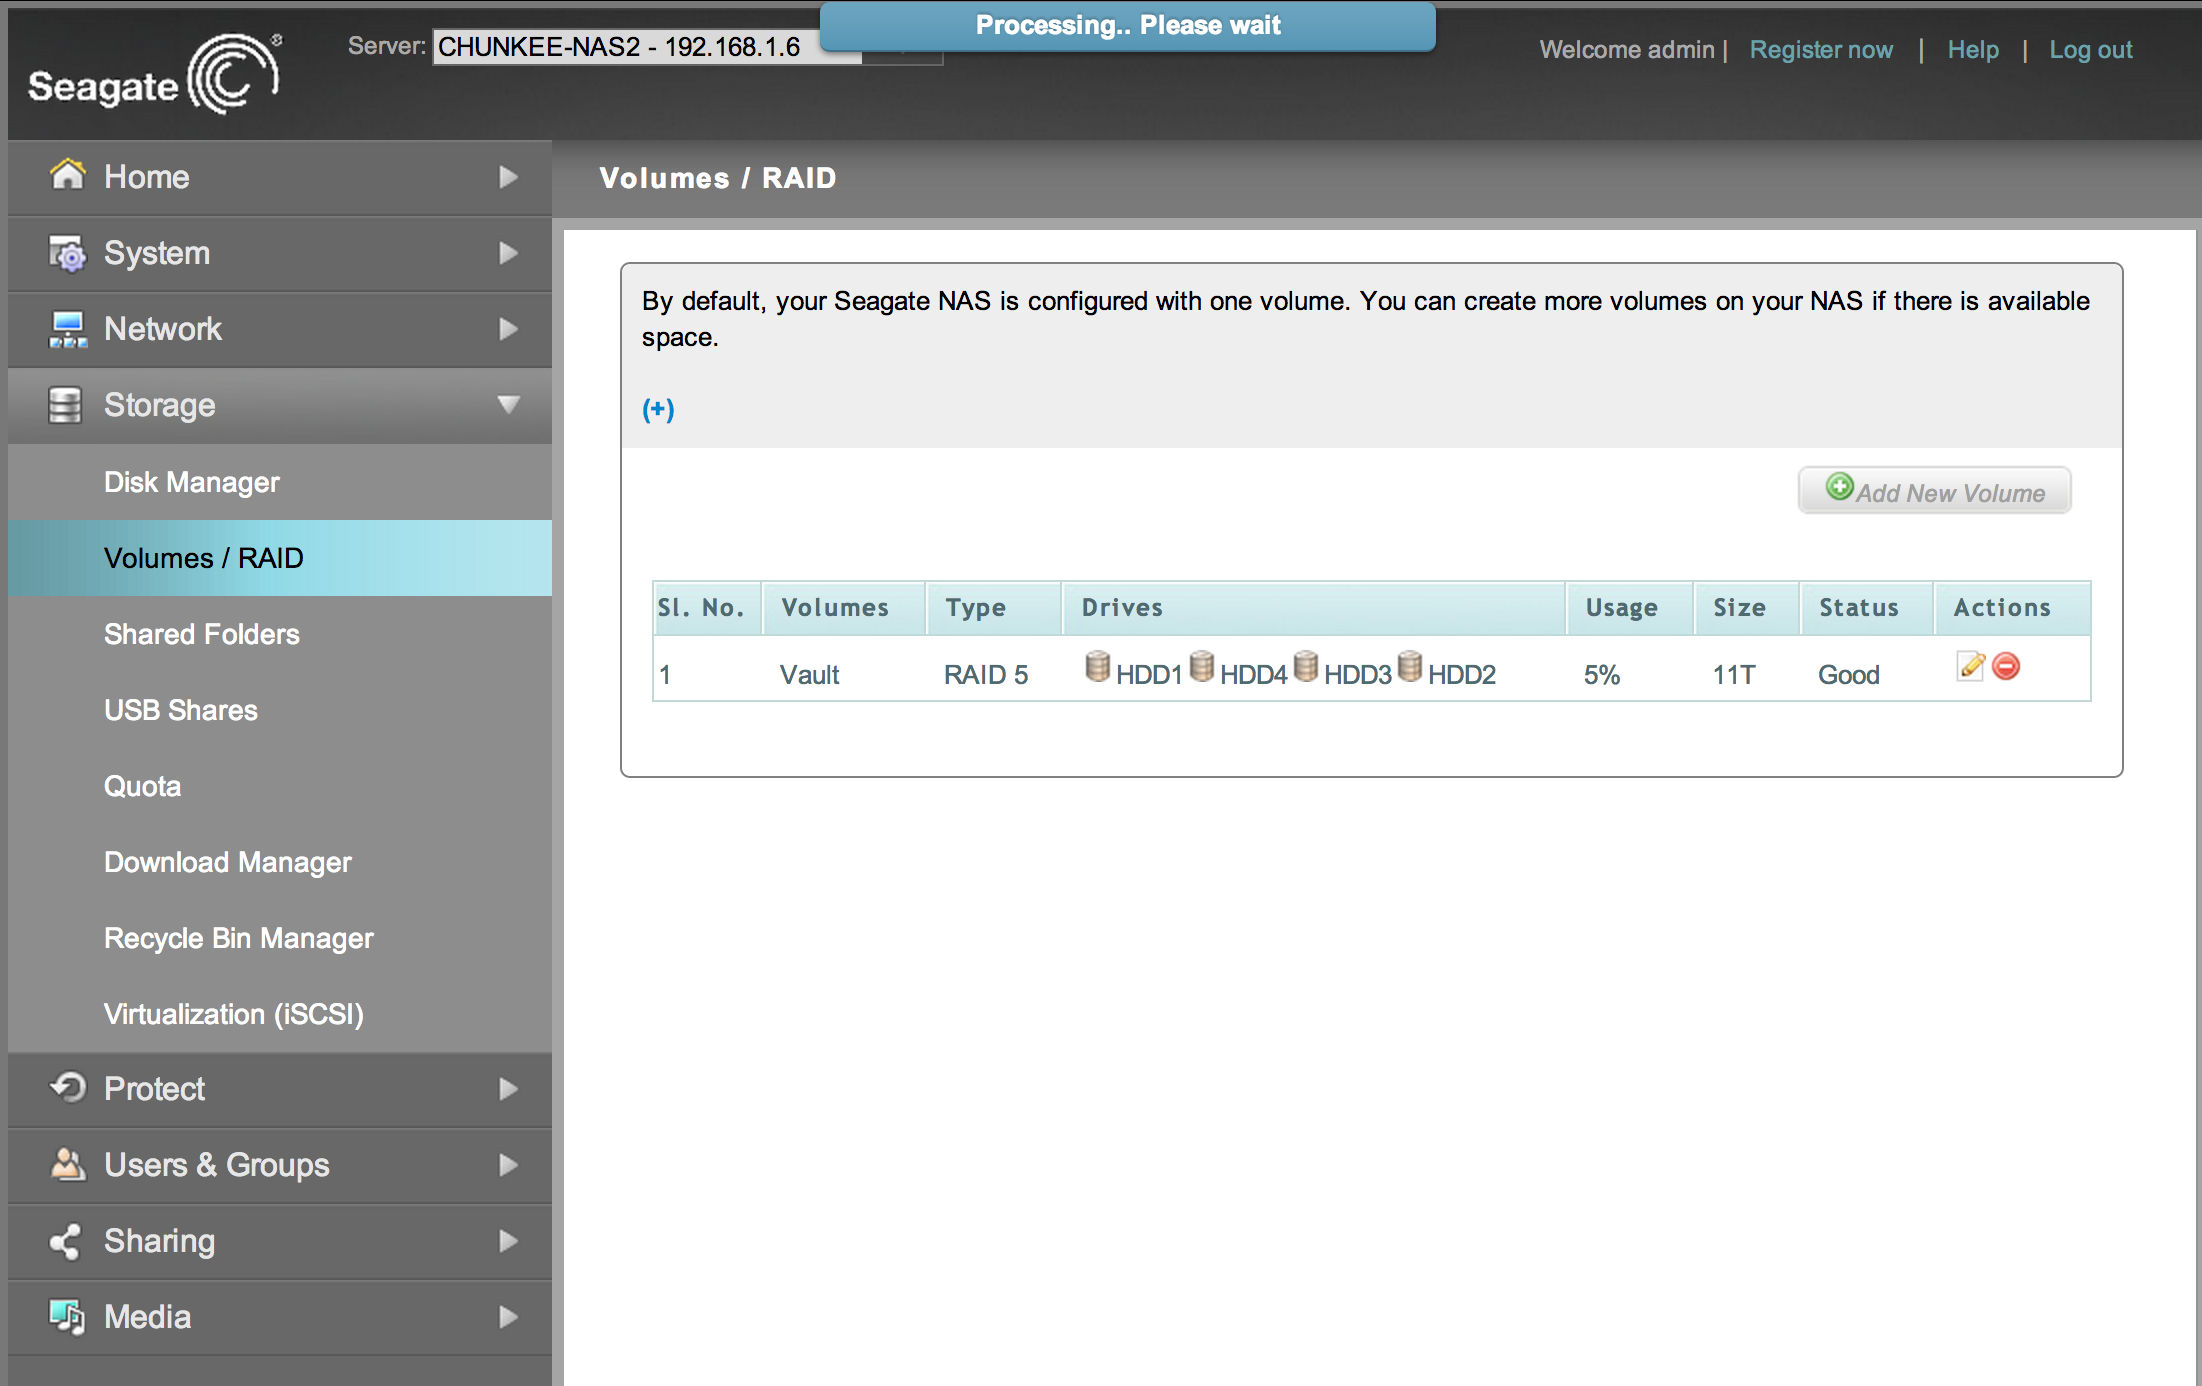Click the Log out link

(x=2091, y=50)
